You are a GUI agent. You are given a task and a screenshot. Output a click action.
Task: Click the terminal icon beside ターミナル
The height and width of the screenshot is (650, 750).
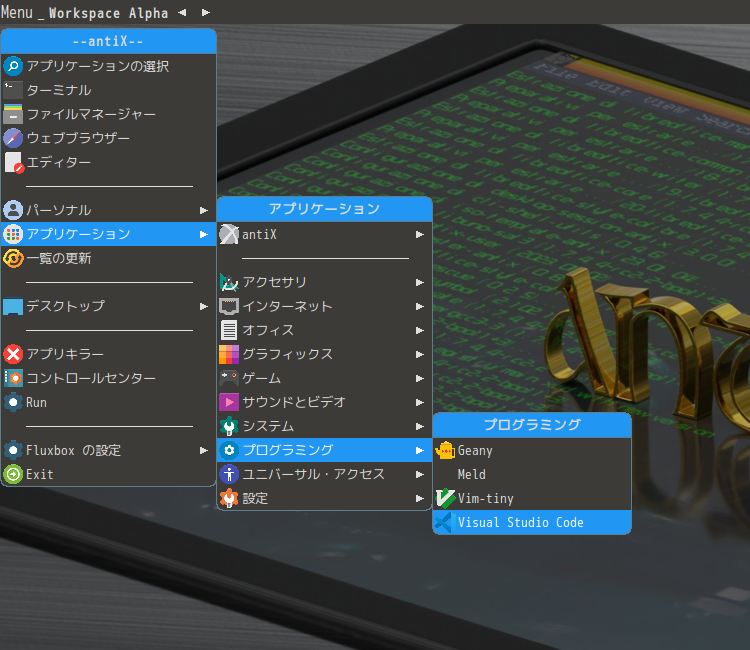coord(13,90)
